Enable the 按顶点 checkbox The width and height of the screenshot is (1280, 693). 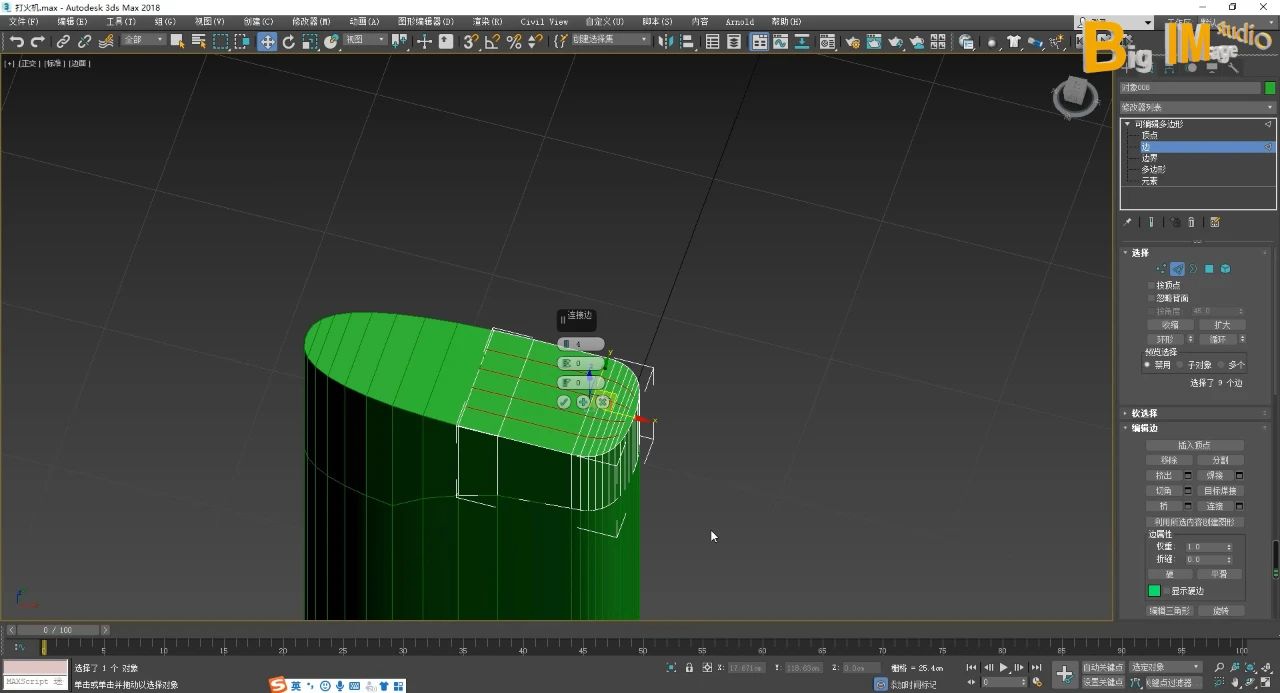coord(1151,285)
